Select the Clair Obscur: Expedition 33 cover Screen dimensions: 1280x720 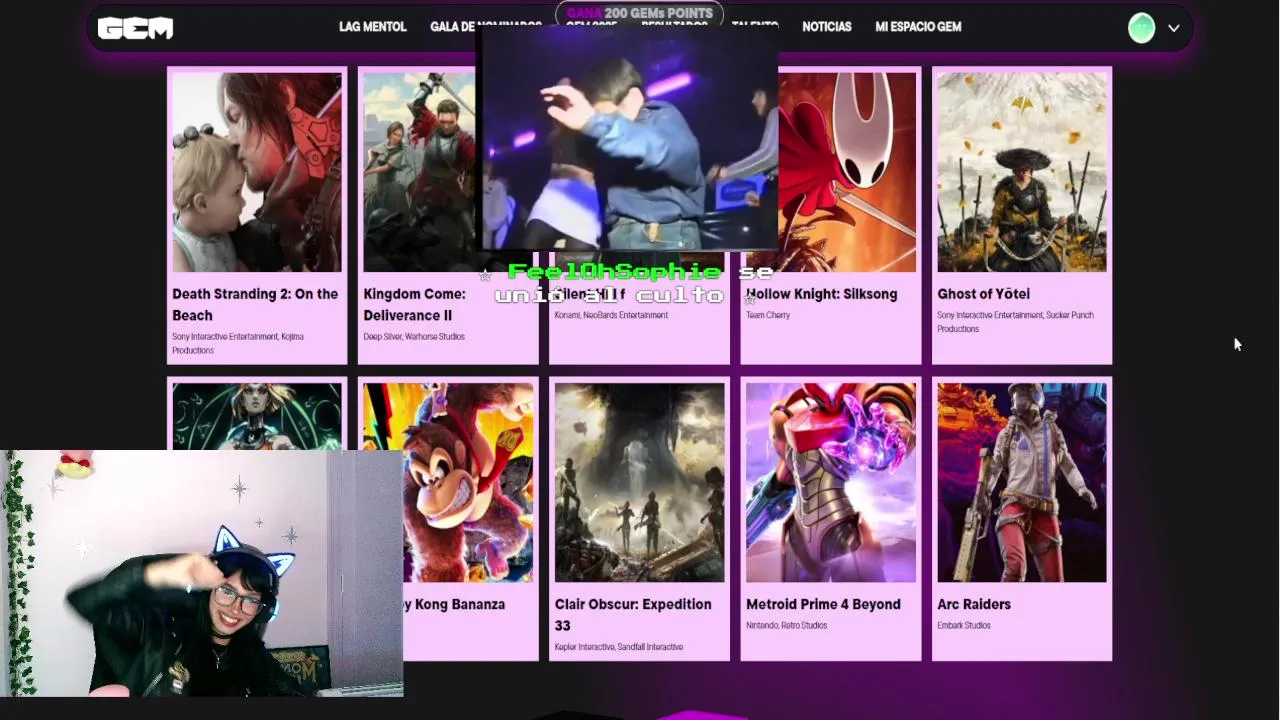pos(640,482)
